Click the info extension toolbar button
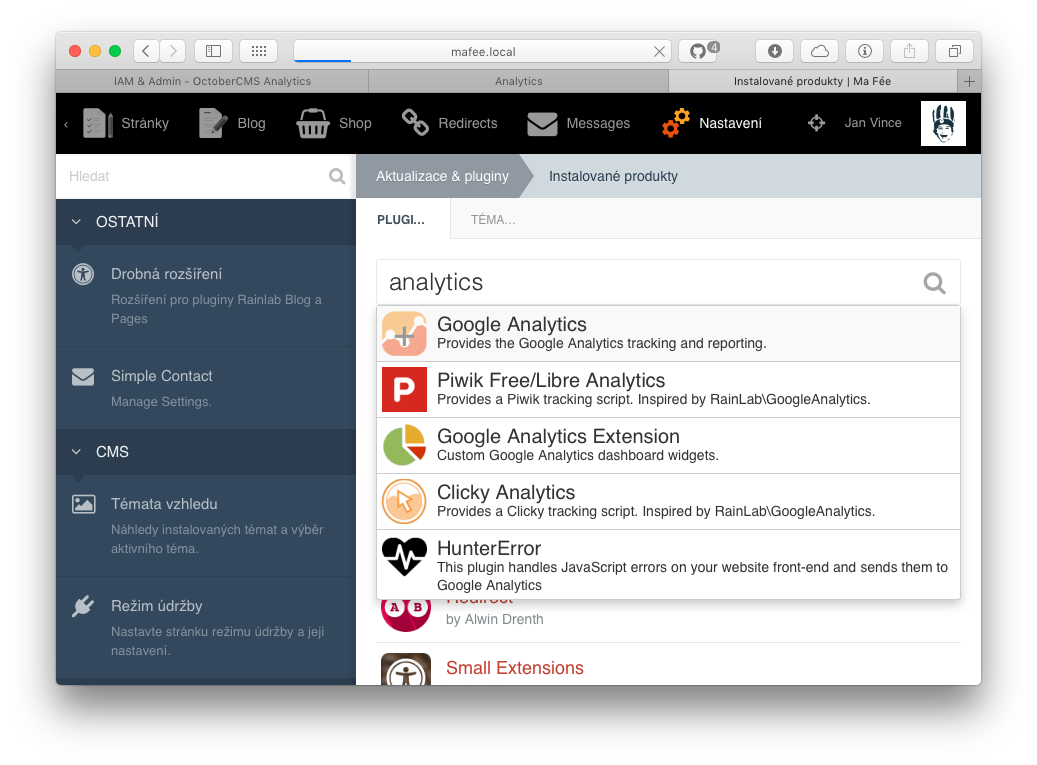This screenshot has width=1037, height=765. tap(864, 51)
